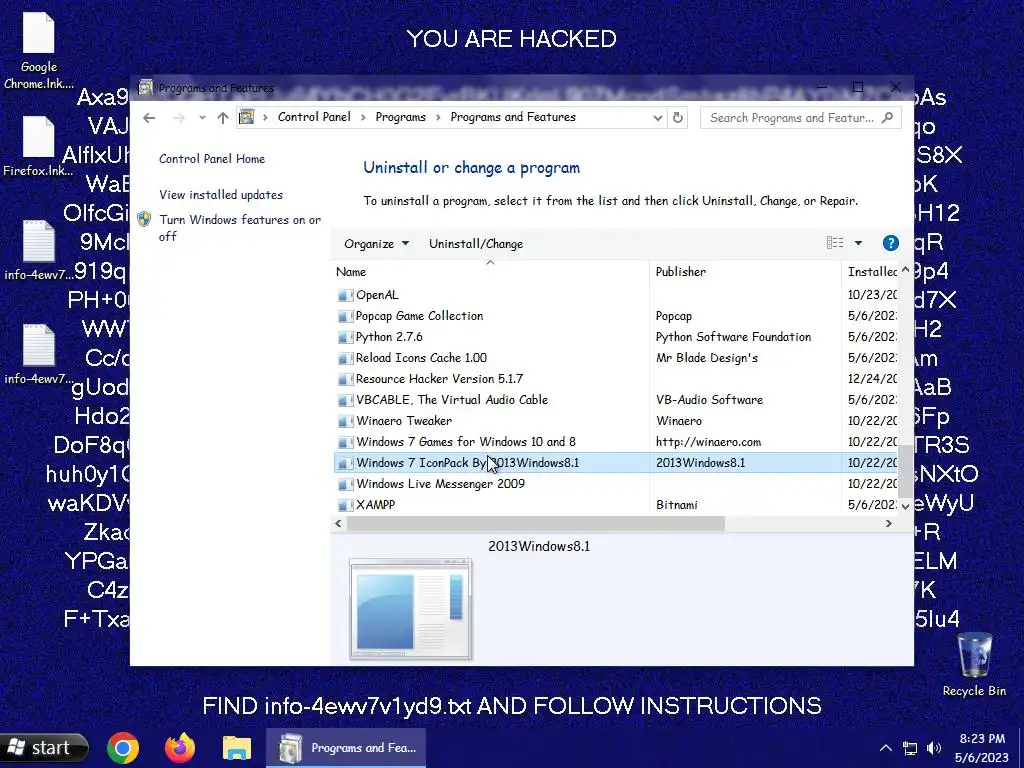
Task: Open the volume speaker tray icon
Action: 935,748
